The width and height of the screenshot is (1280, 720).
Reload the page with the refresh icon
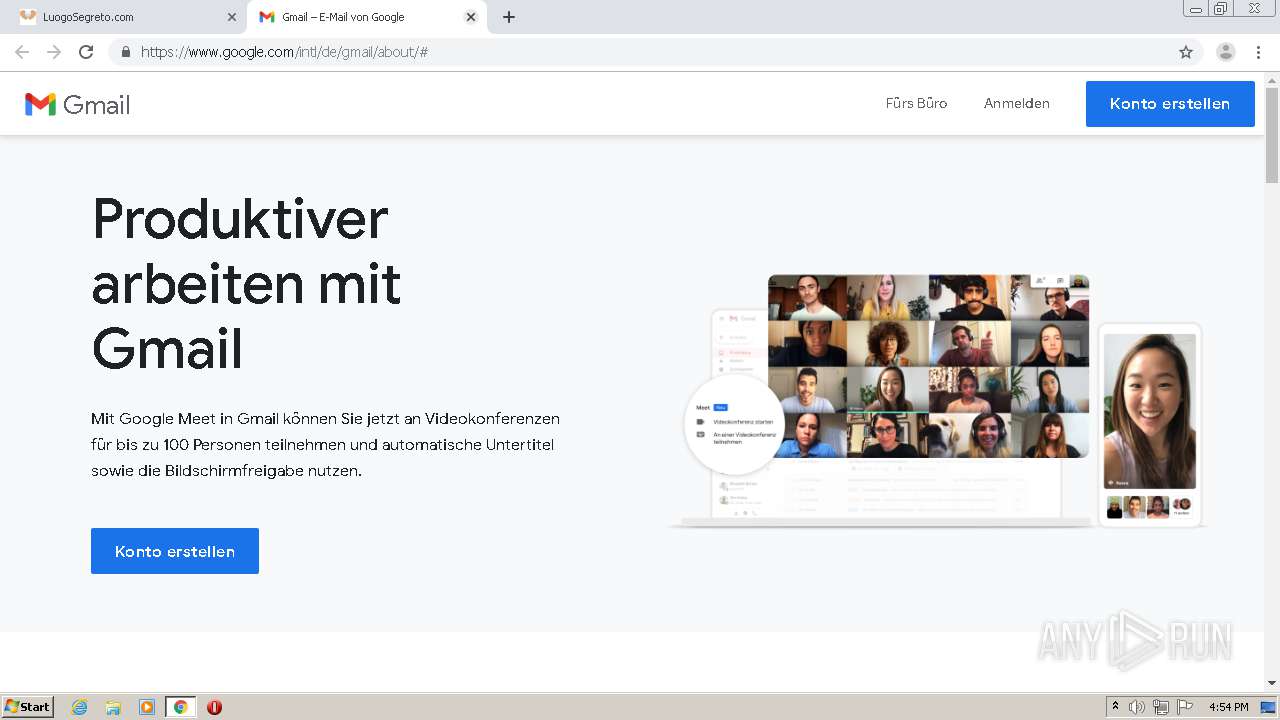coord(86,52)
